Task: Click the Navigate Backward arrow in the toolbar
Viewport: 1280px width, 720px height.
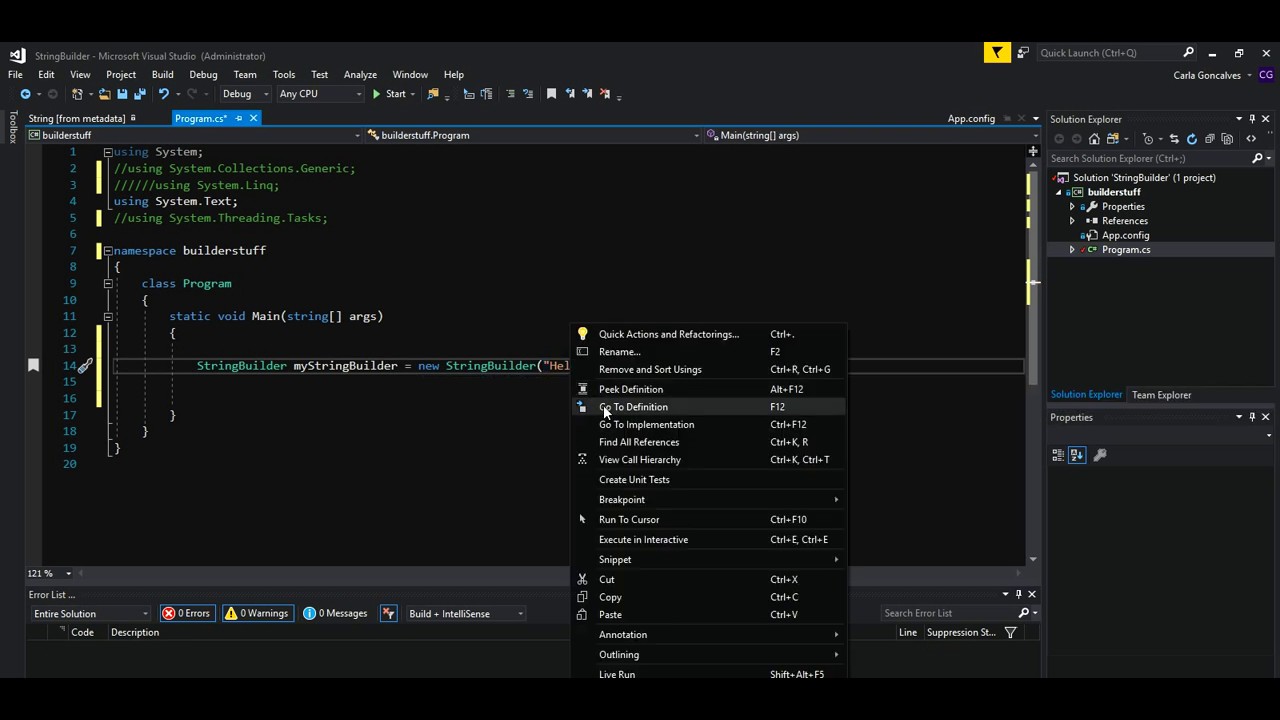Action: [25, 94]
